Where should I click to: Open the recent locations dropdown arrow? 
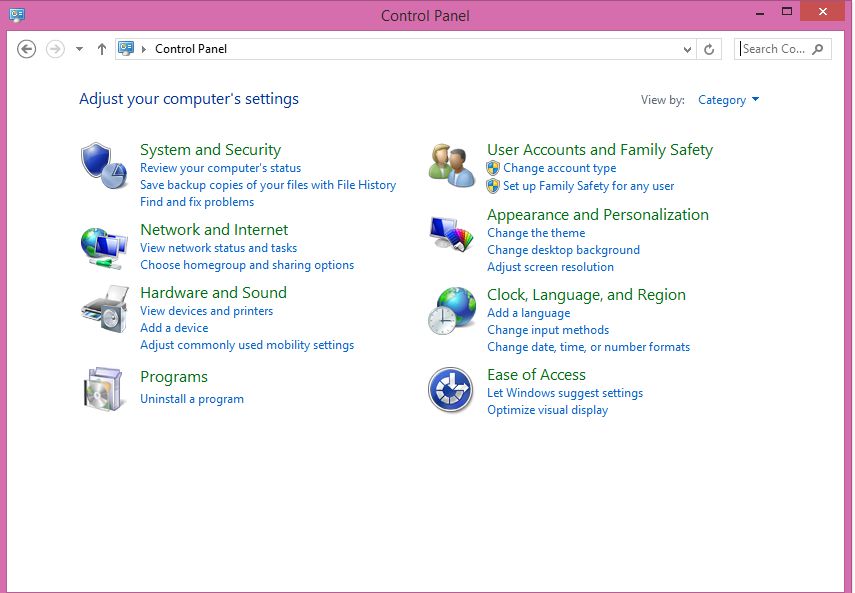pyautogui.click(x=80, y=49)
